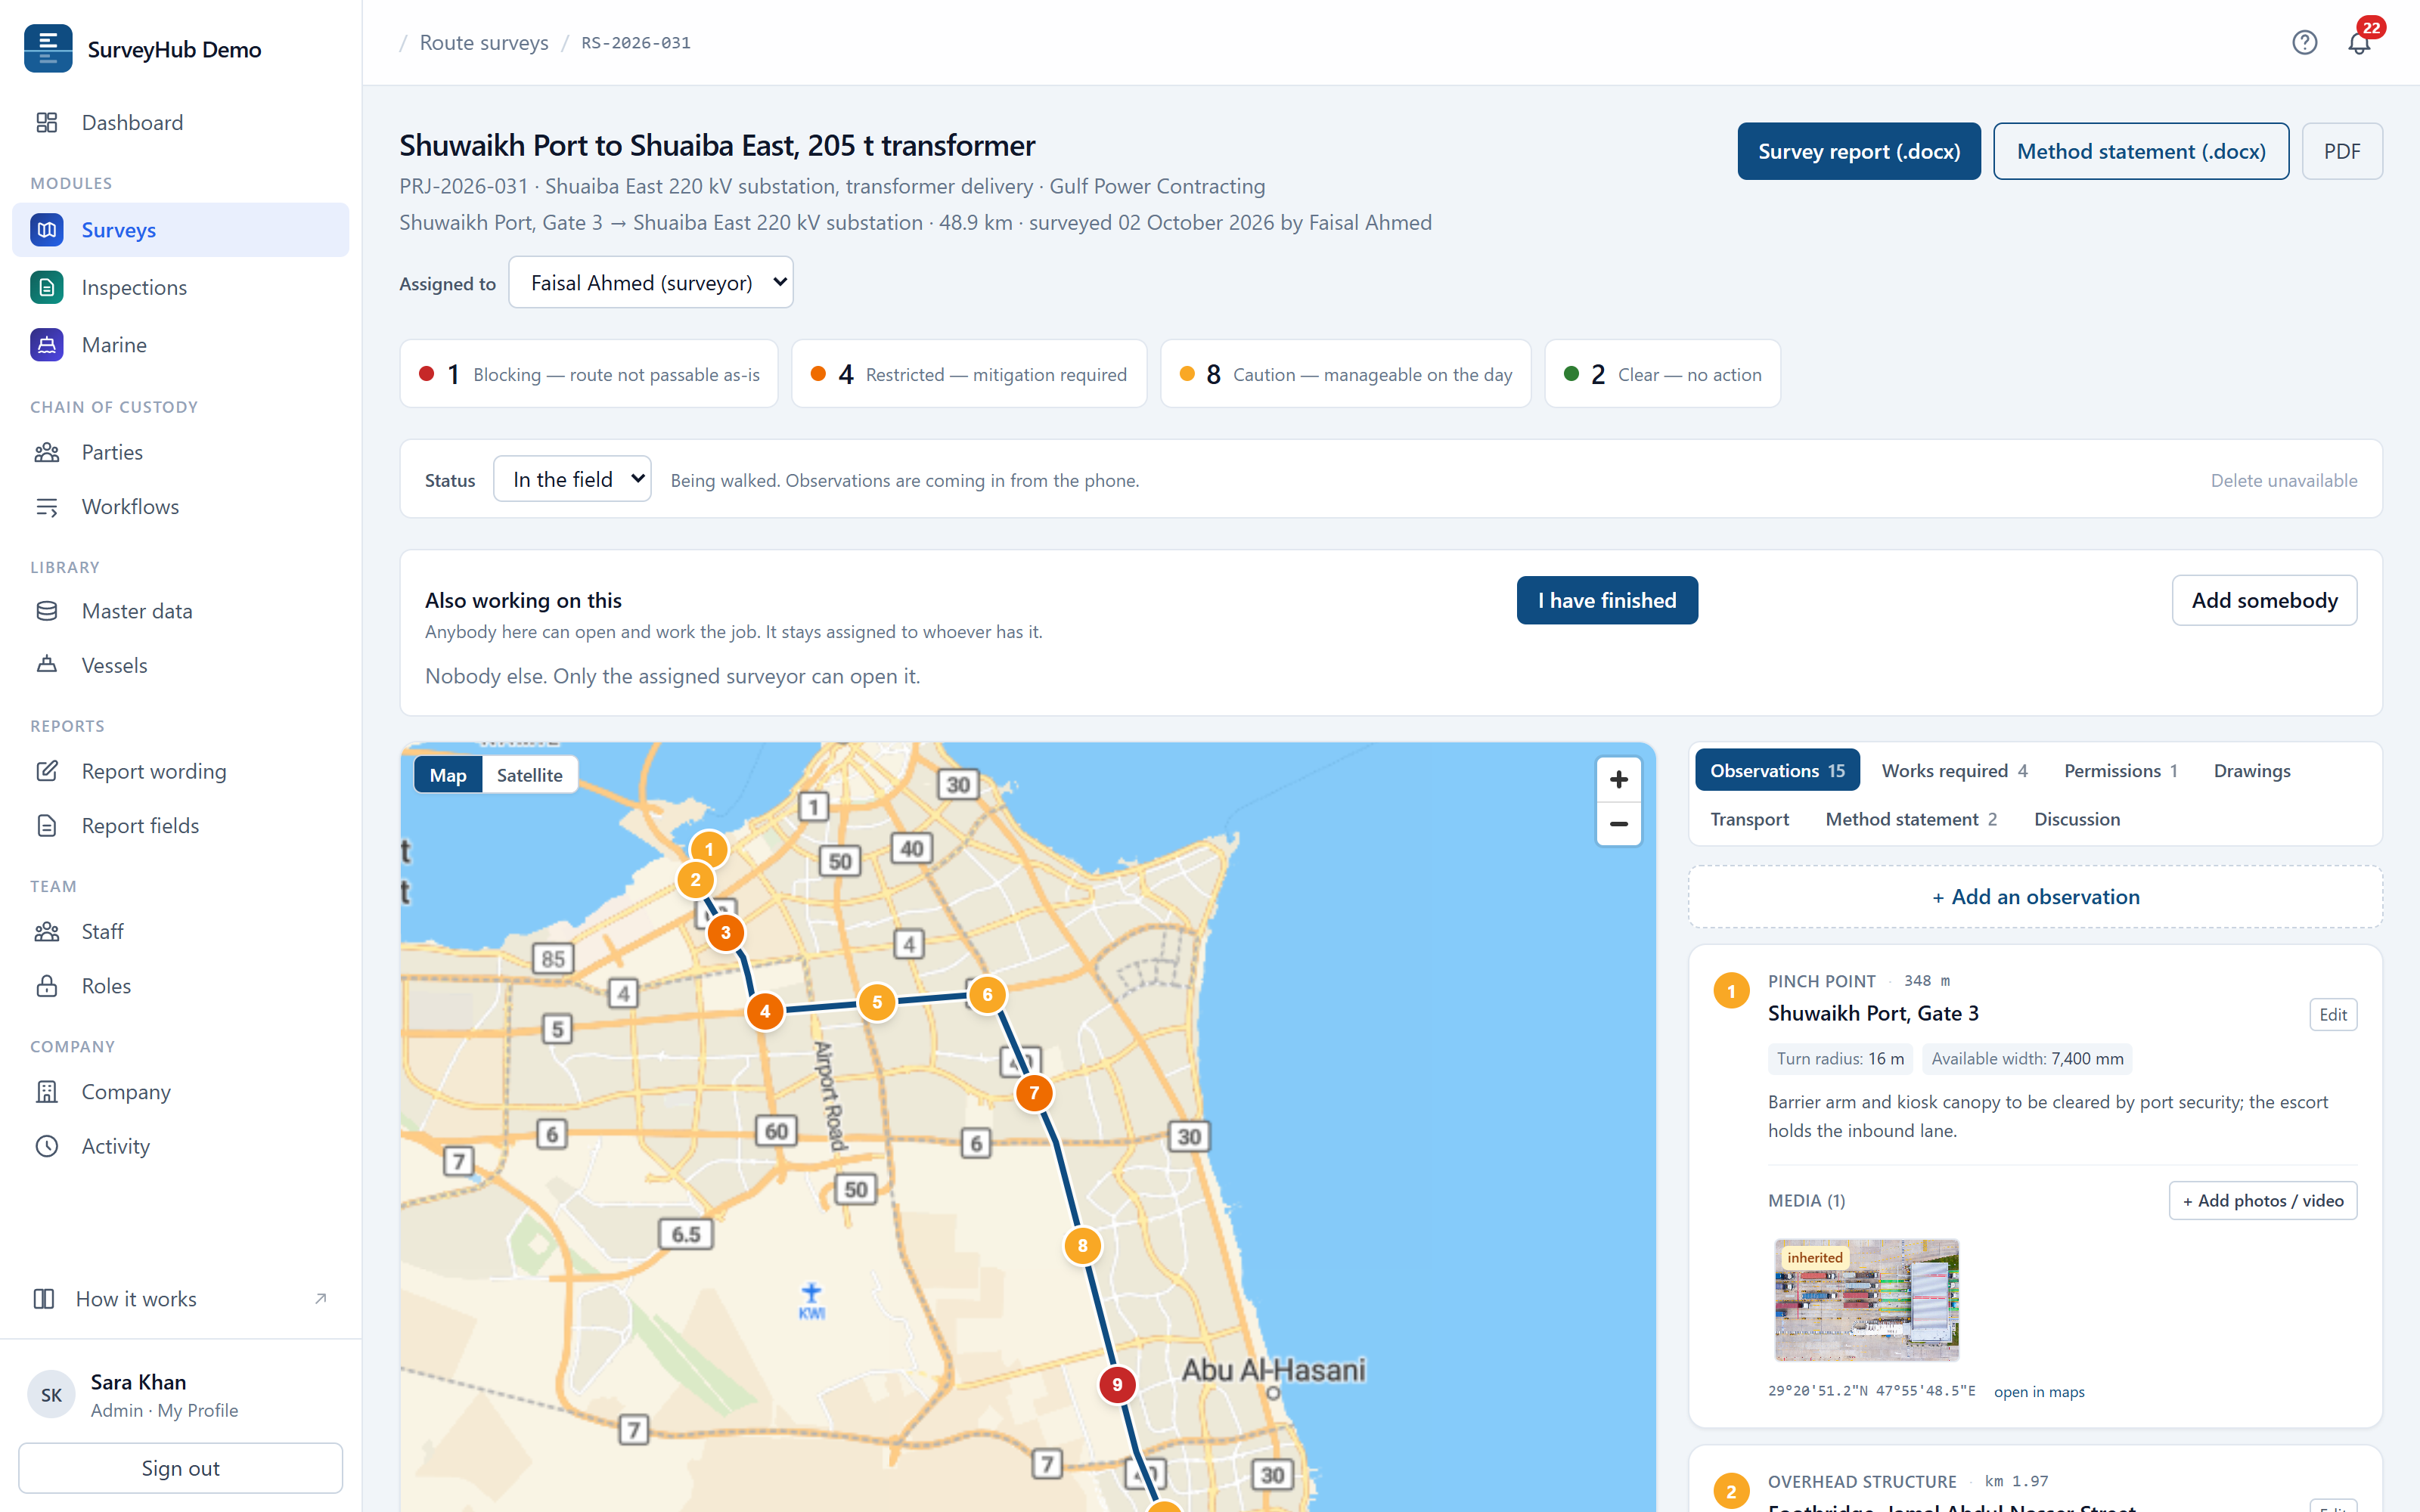The height and width of the screenshot is (1512, 2420).
Task: Open Report wording page
Action: [181, 771]
